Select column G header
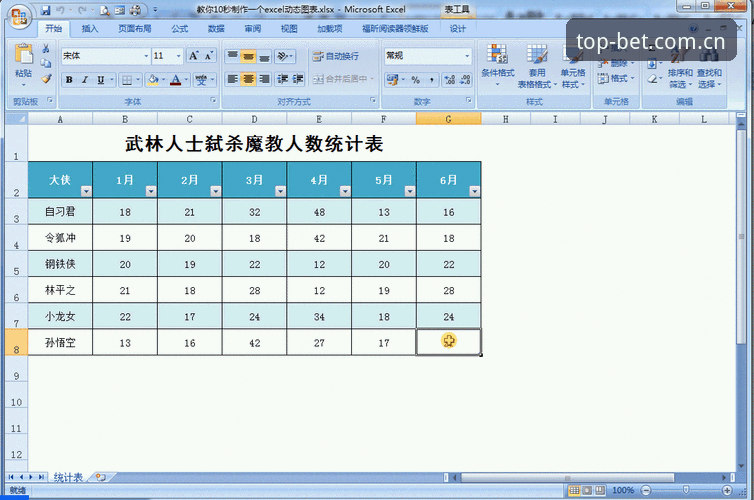Screen dimensions: 754x500 448,119
